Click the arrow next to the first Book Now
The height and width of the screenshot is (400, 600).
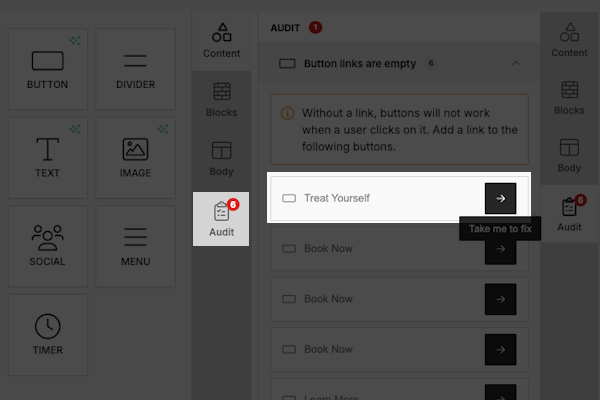(x=500, y=250)
